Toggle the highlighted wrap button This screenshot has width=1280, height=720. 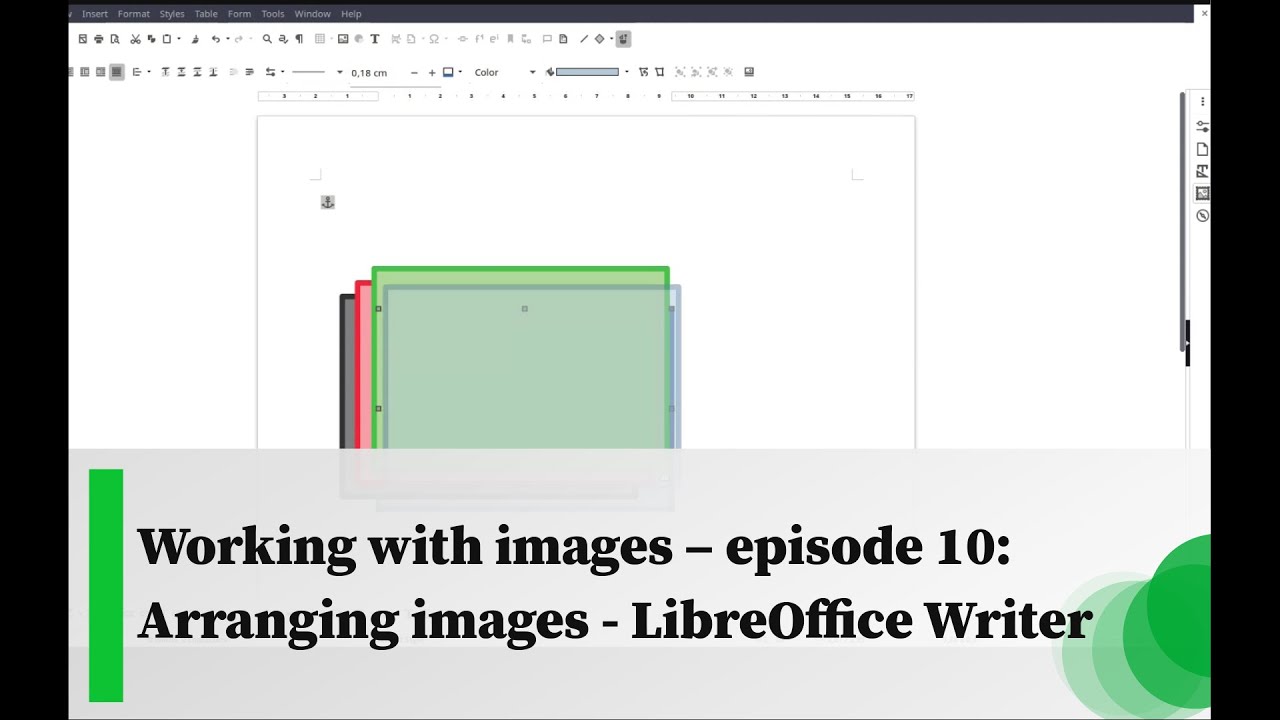click(x=116, y=72)
